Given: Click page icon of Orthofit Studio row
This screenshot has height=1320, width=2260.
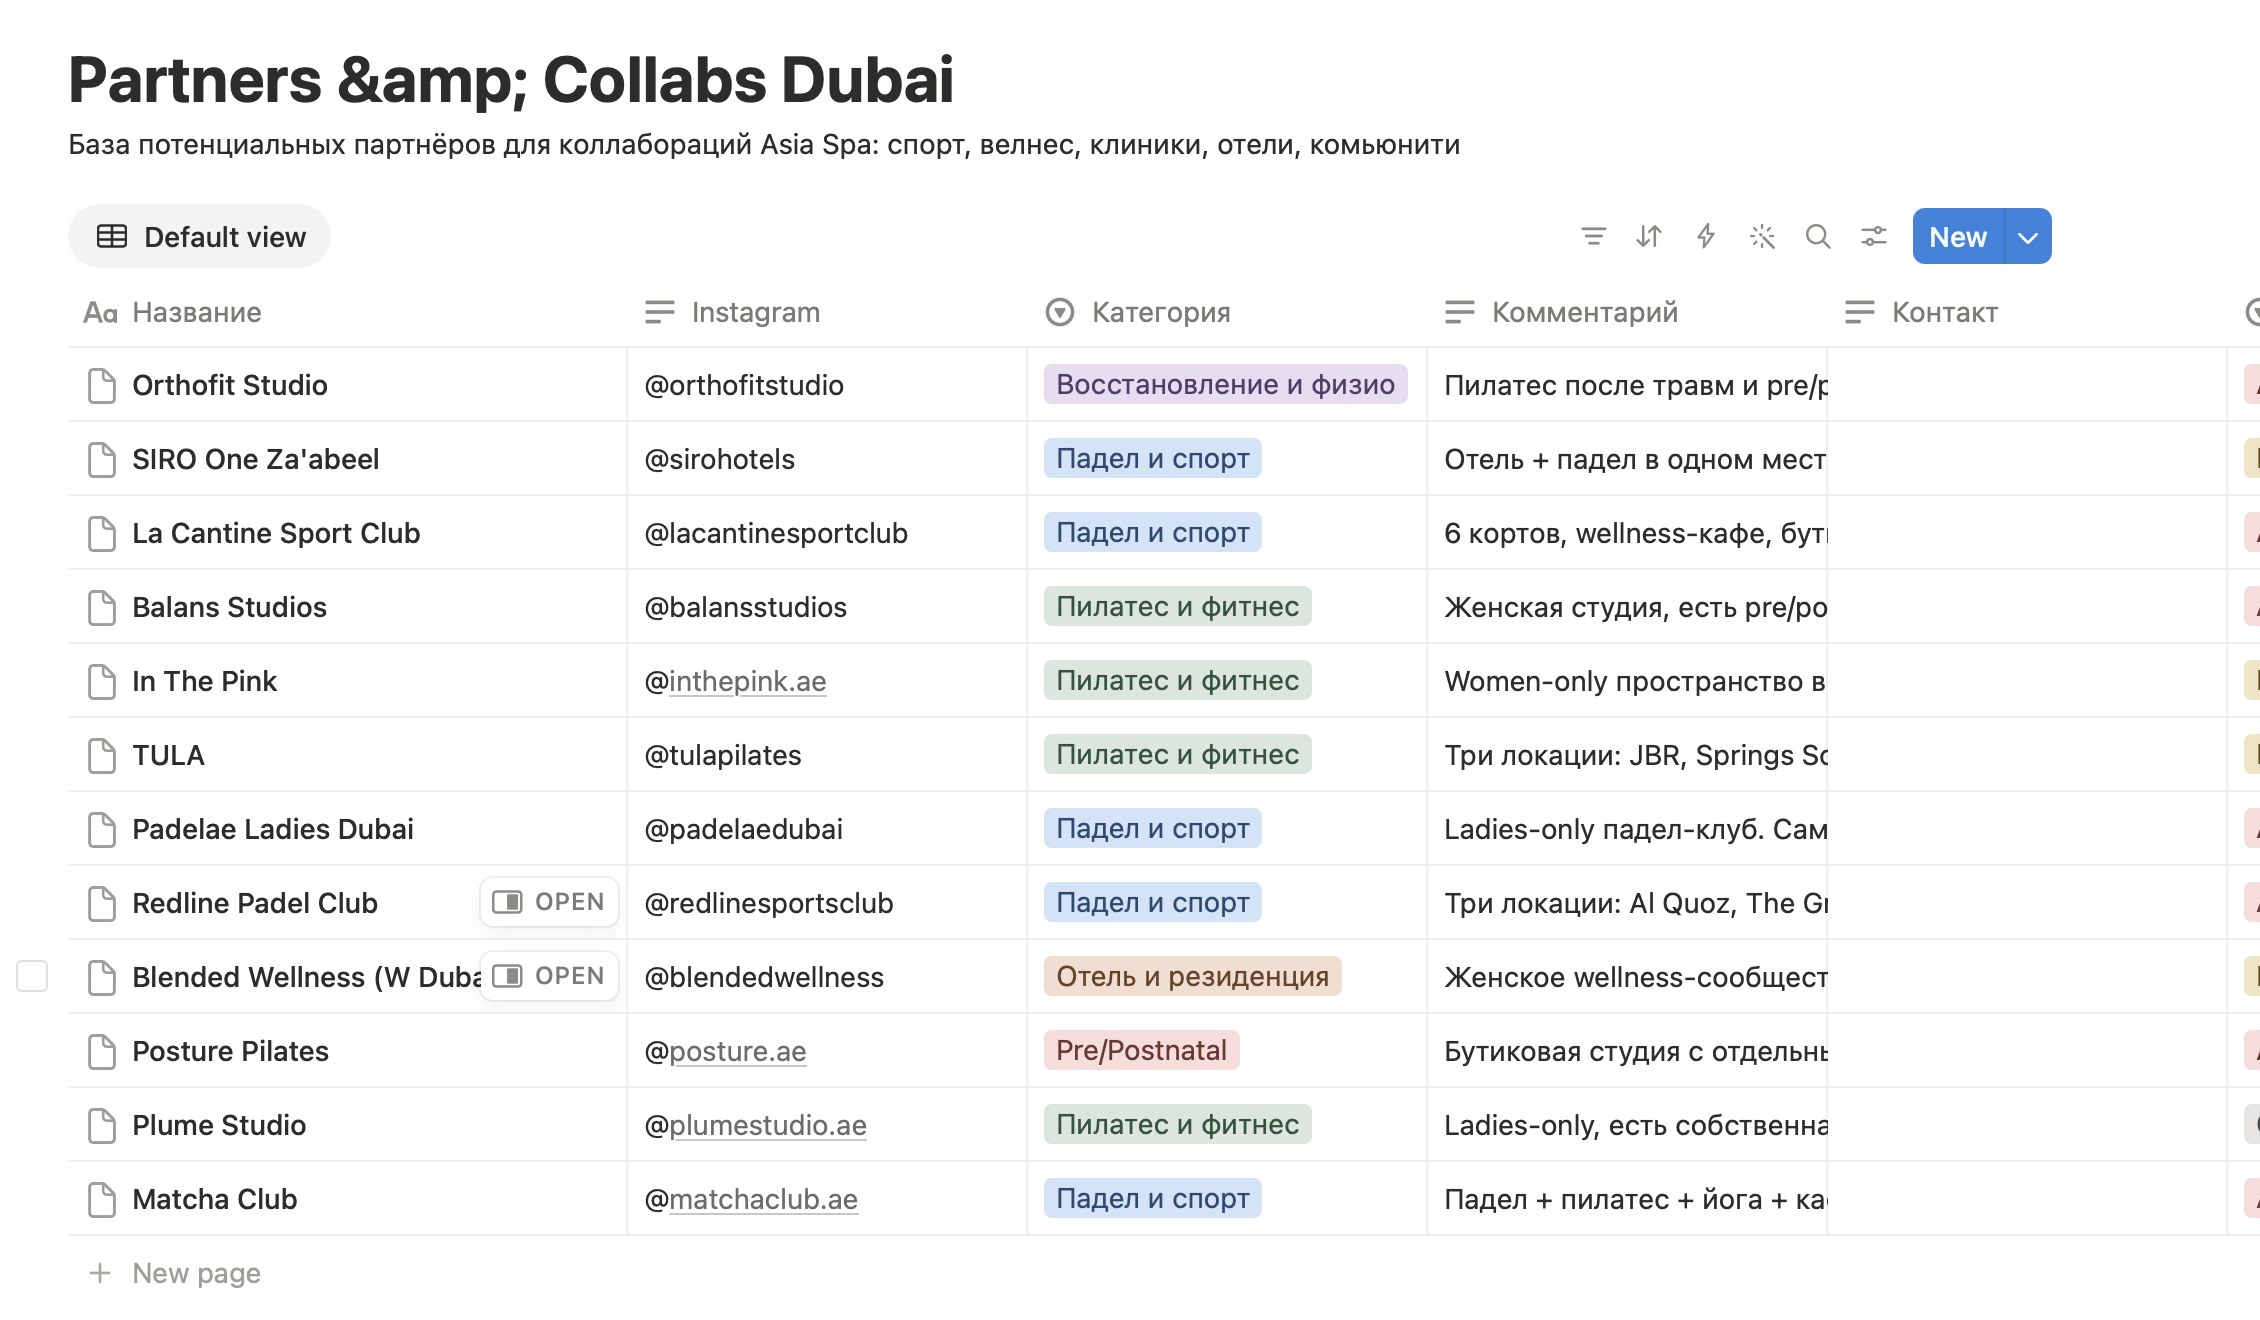Looking at the screenshot, I should (101, 385).
